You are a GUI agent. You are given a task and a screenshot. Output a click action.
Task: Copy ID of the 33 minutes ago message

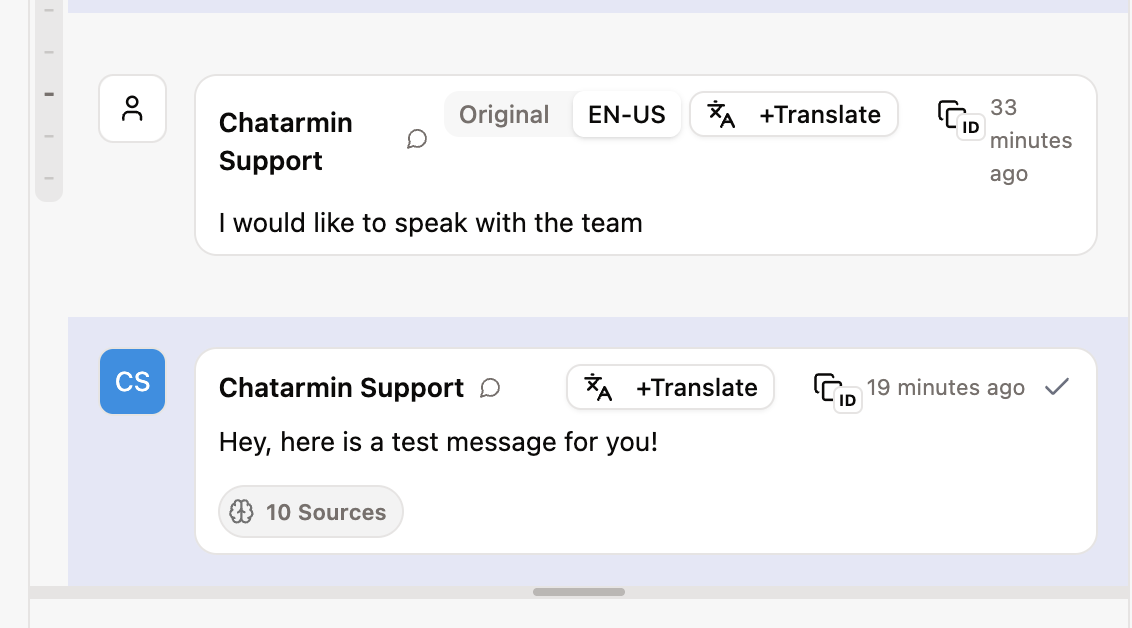960,119
